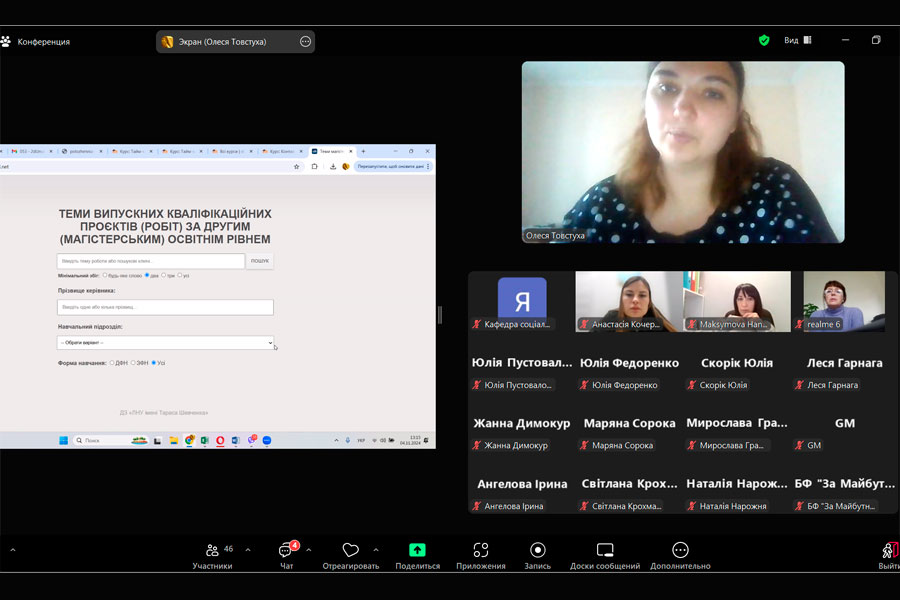
Task: Click the Конференция meeting info icon
Action: 6,41
